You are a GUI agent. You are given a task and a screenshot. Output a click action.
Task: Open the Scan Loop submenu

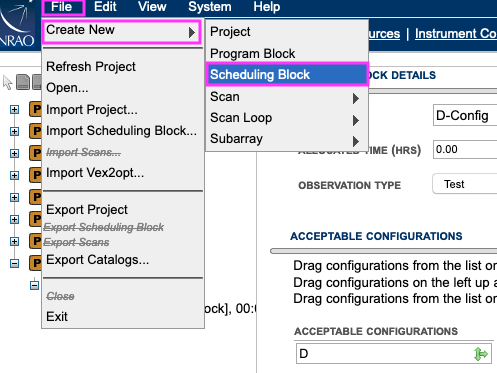pos(287,118)
